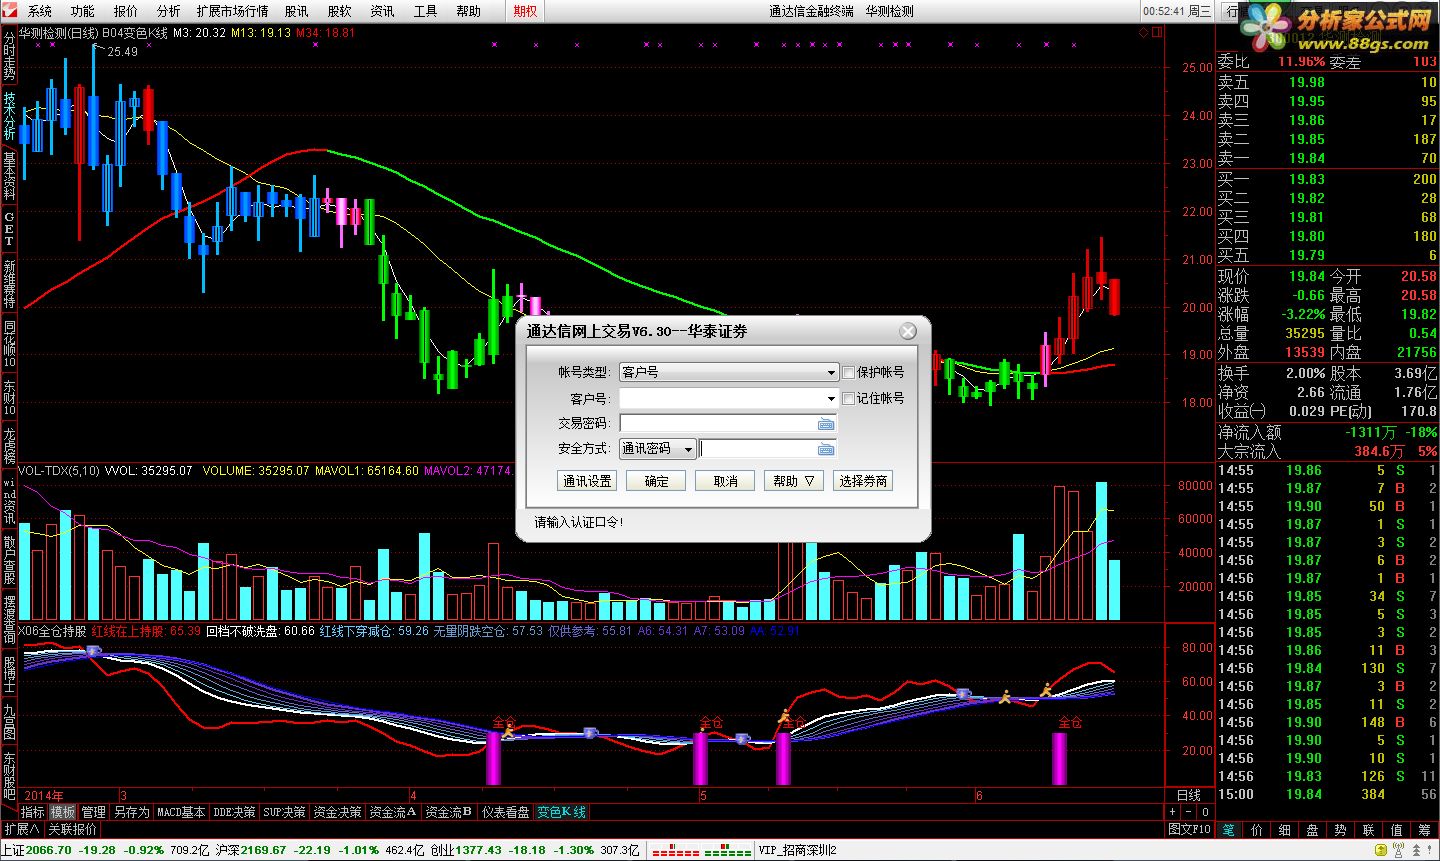Check the 记住帐号 checkbox

pos(849,398)
